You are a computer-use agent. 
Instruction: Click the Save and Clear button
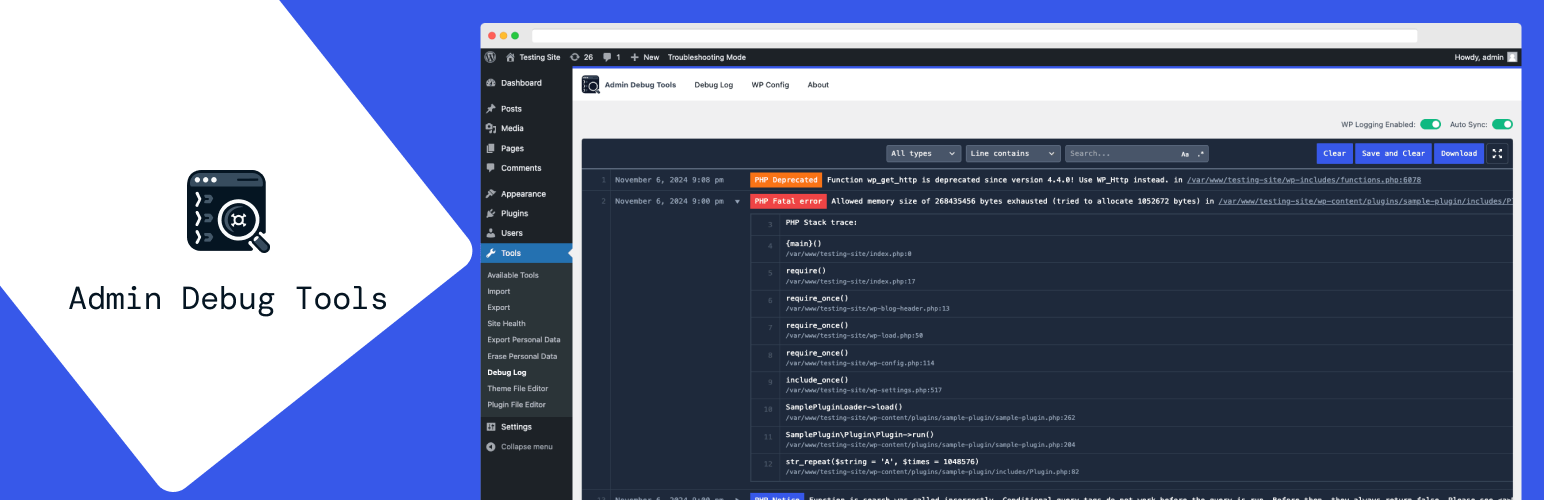(x=1393, y=153)
